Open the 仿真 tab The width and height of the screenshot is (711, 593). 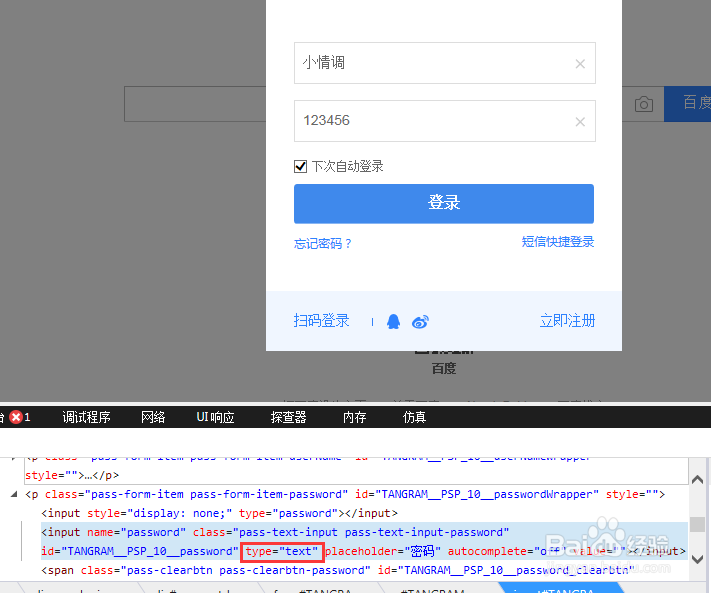[x=414, y=417]
